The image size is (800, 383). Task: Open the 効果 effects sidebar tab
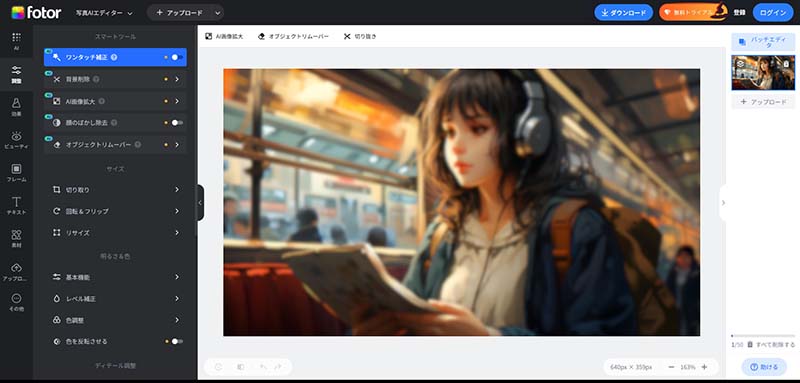coord(16,107)
